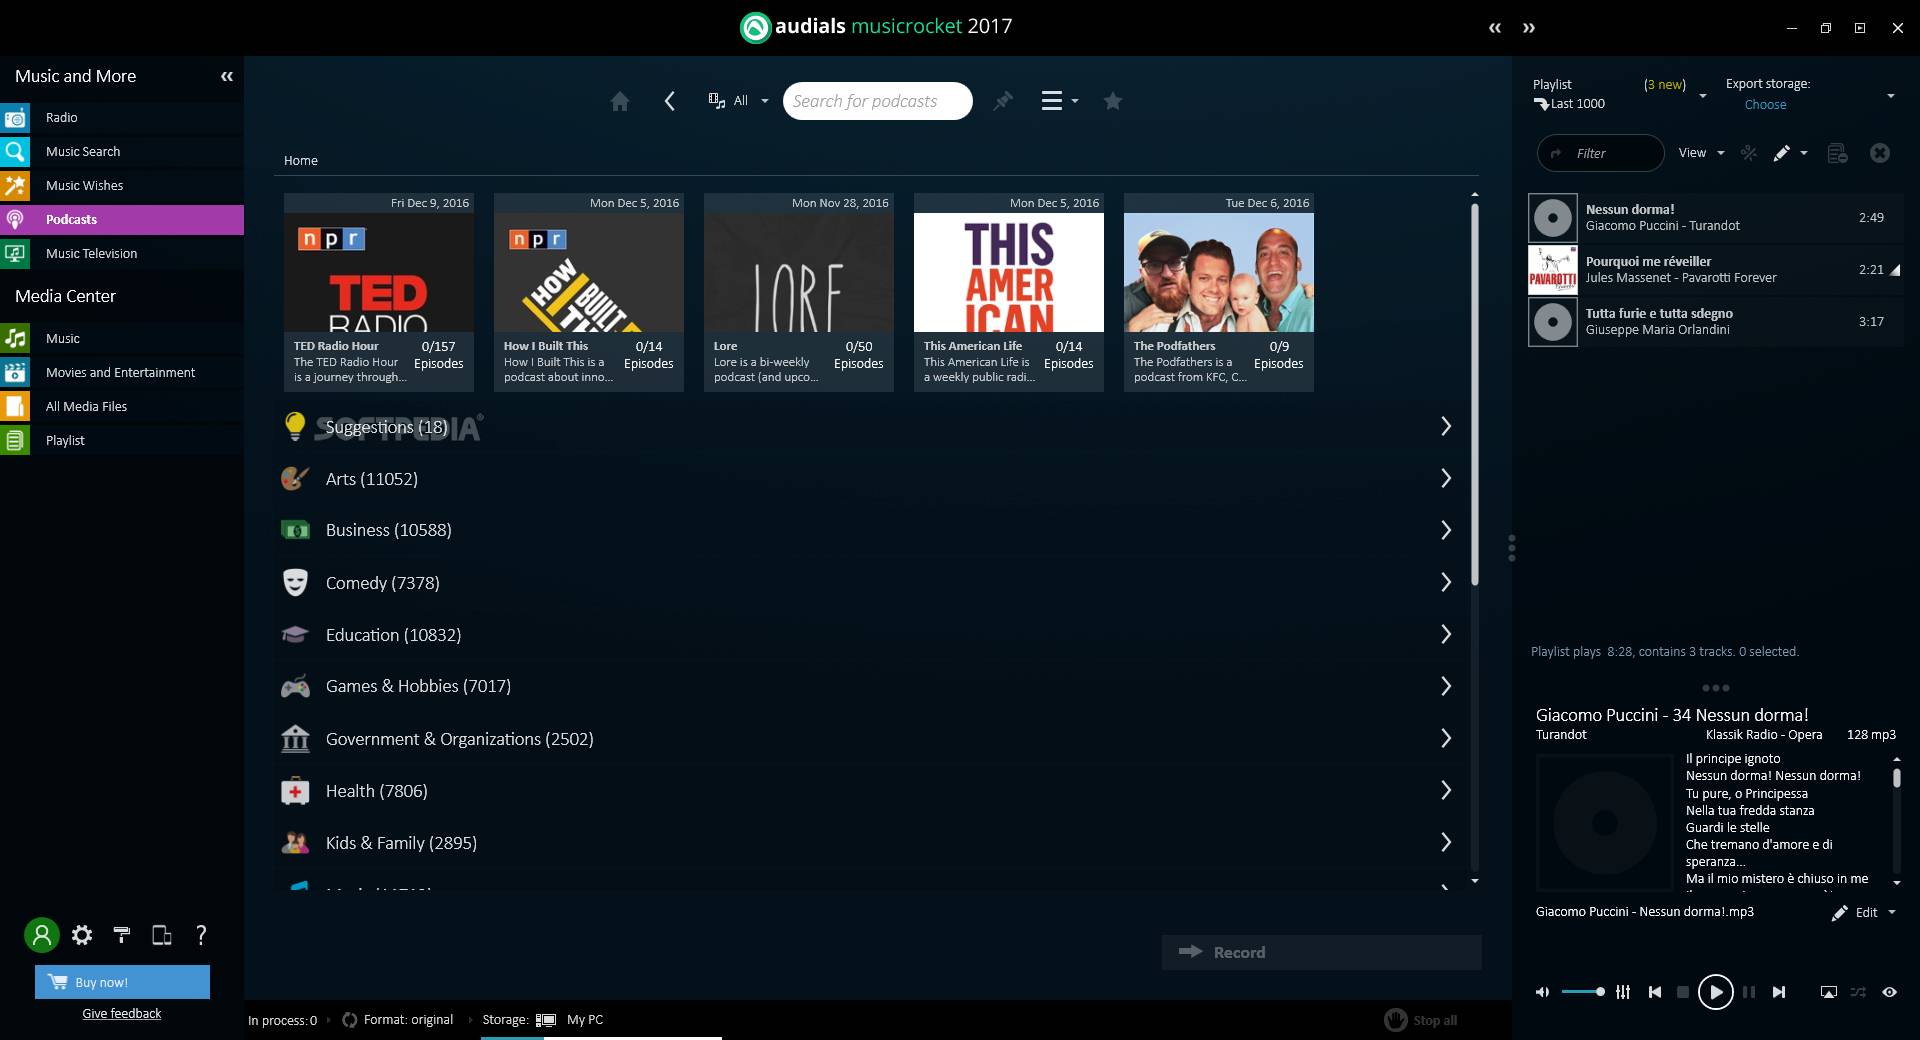Open Movies and Entertainment
The image size is (1920, 1040).
pyautogui.click(x=122, y=372)
